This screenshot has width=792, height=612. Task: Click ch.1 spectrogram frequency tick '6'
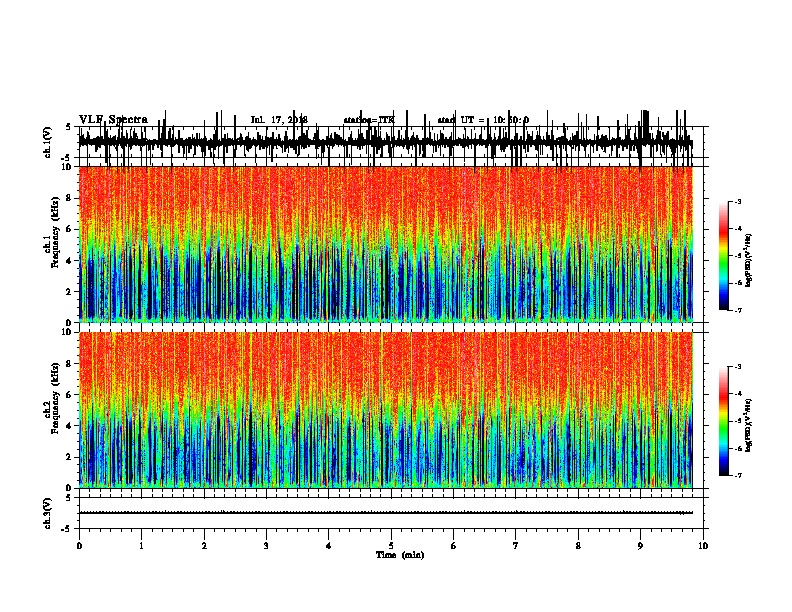[x=70, y=229]
